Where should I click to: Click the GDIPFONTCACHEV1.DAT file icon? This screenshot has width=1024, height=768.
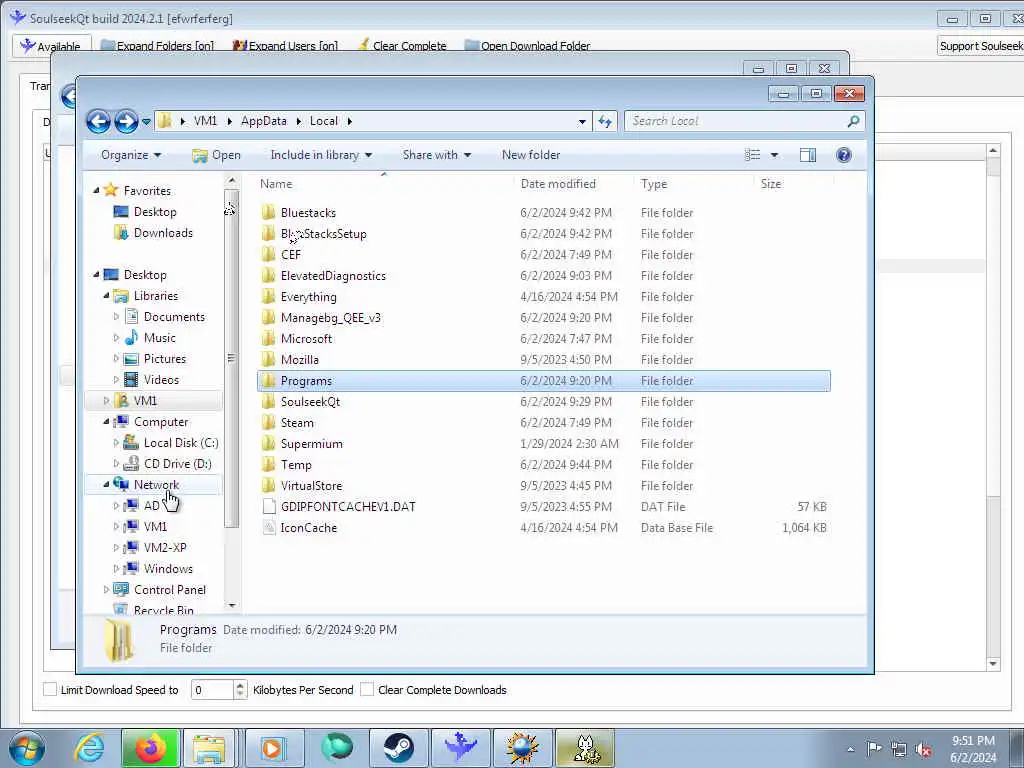268,506
